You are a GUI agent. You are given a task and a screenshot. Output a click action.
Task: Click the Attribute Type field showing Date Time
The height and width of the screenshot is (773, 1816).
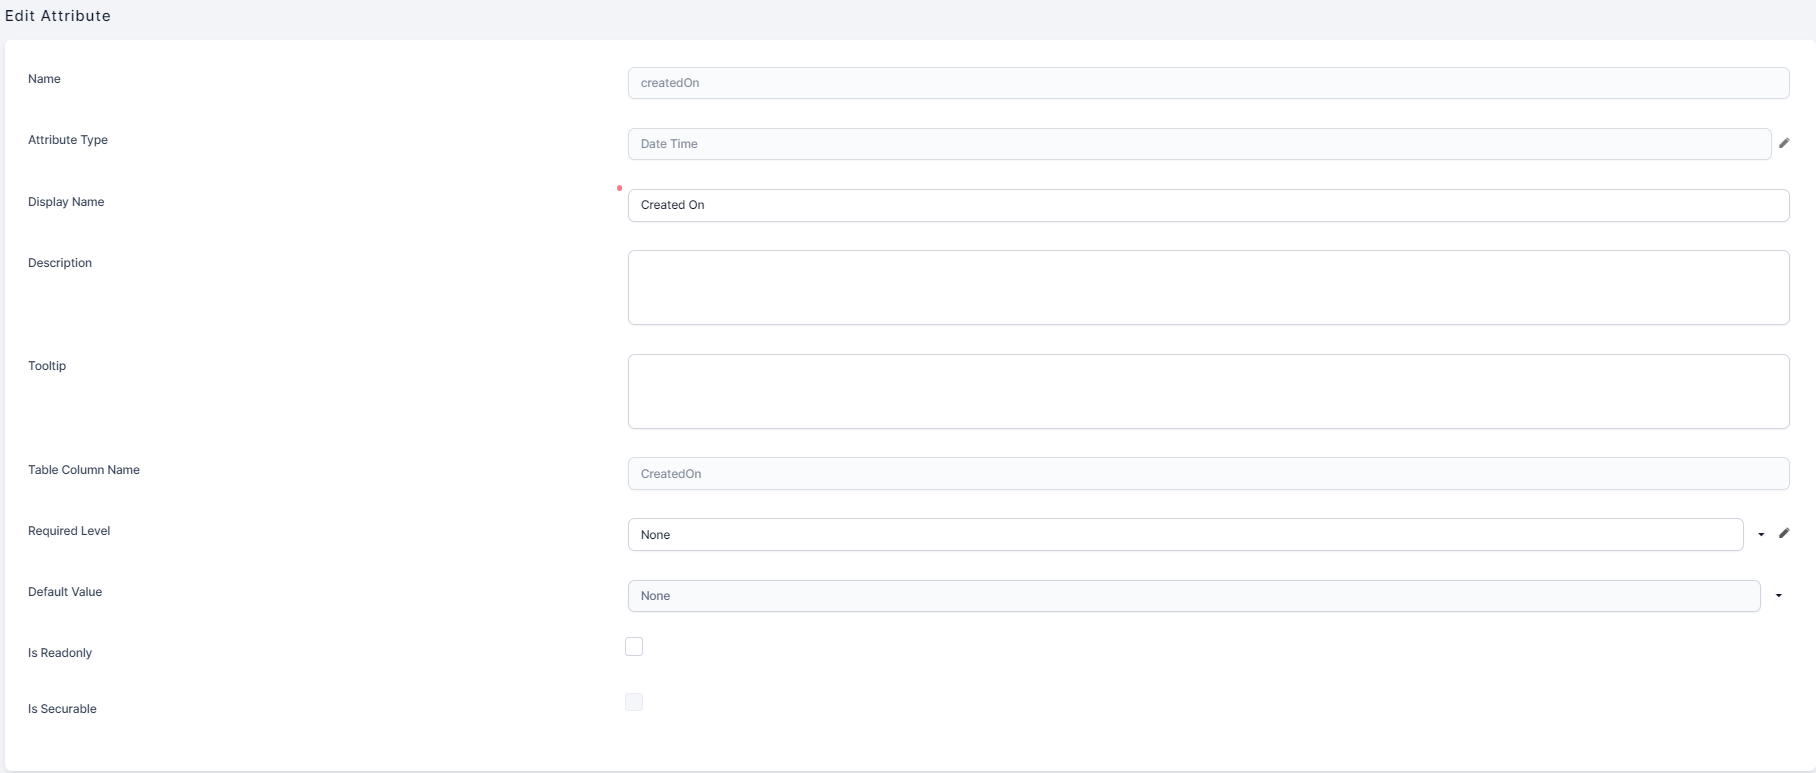(x=1199, y=144)
